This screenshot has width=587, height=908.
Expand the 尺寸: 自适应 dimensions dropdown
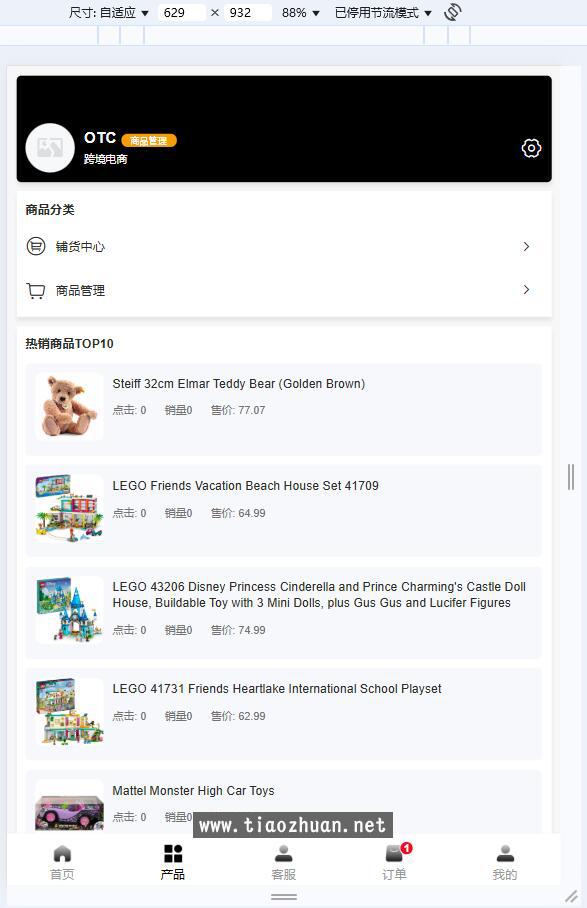tap(108, 13)
